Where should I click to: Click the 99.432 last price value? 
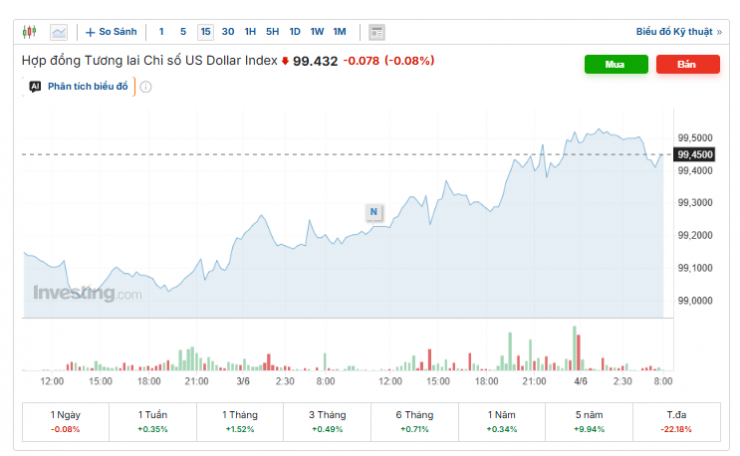(x=315, y=61)
